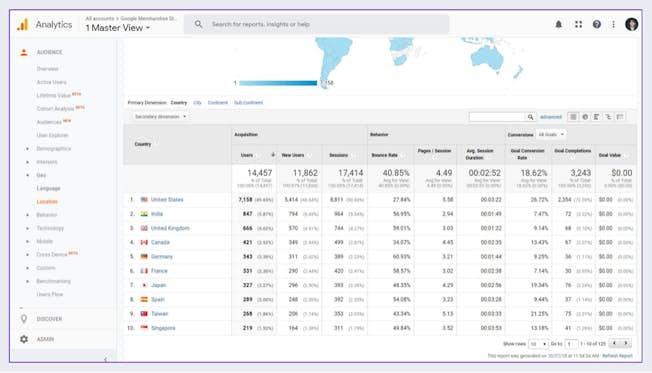The image size is (652, 373).
Task: Open the Admin gear settings
Action: [24, 339]
